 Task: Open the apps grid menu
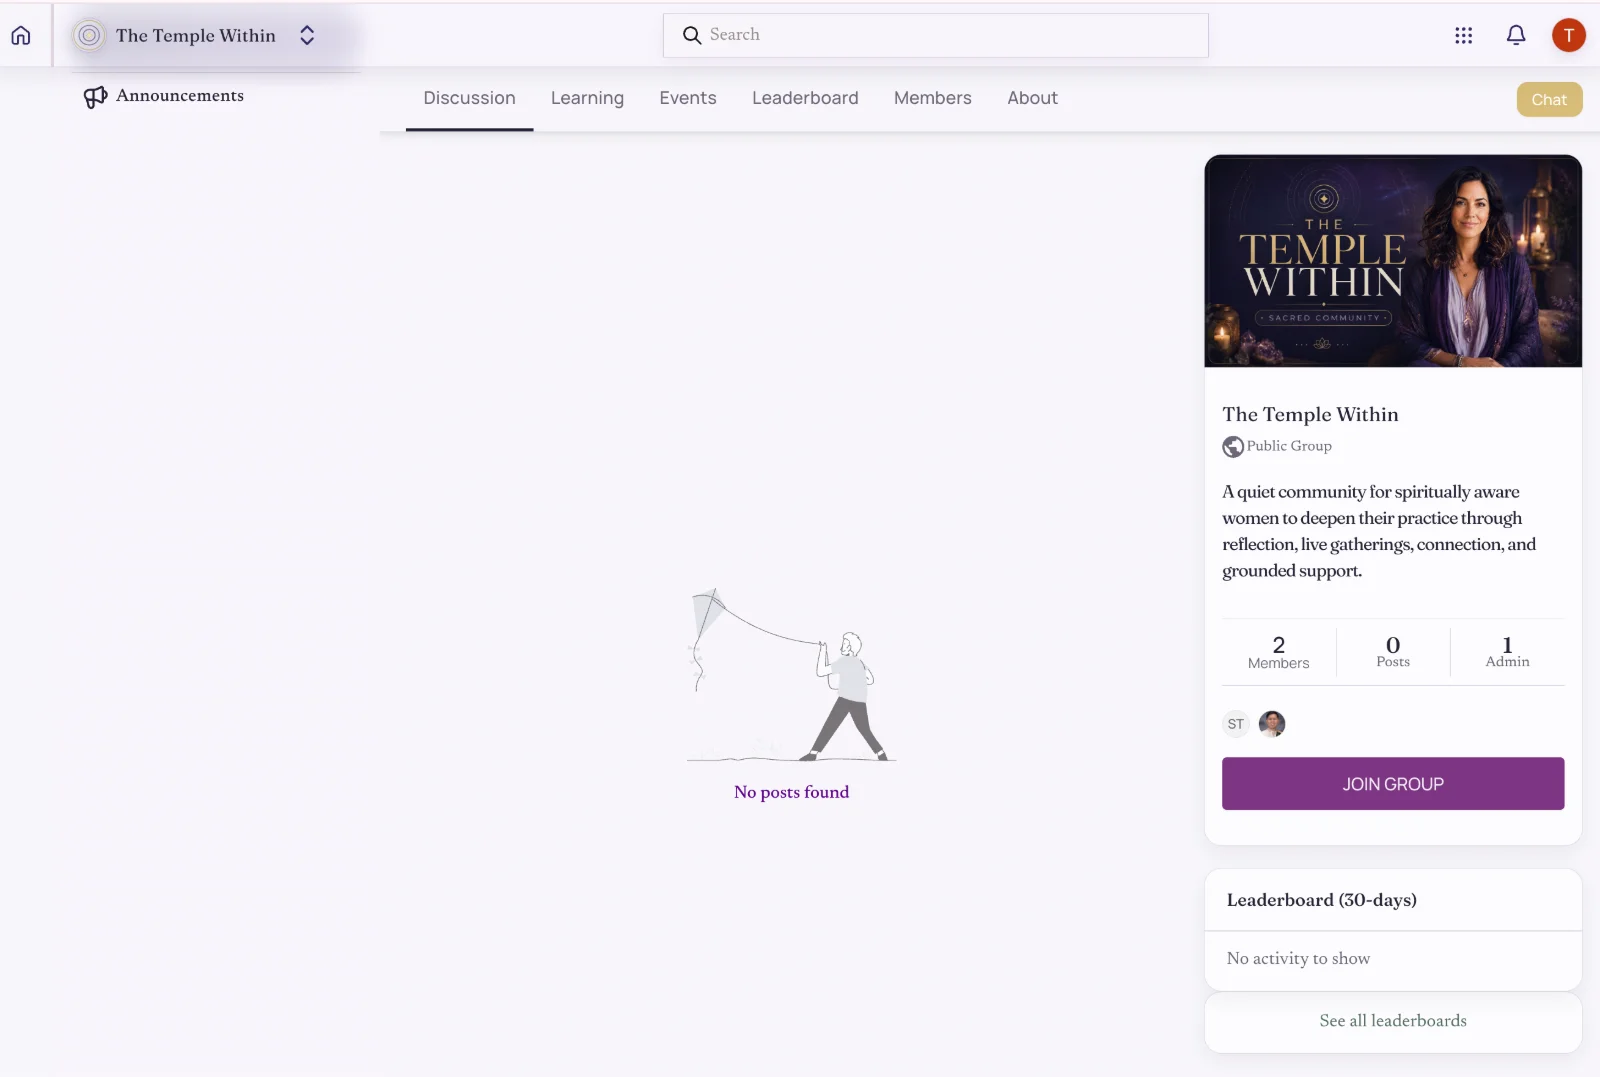(1464, 35)
